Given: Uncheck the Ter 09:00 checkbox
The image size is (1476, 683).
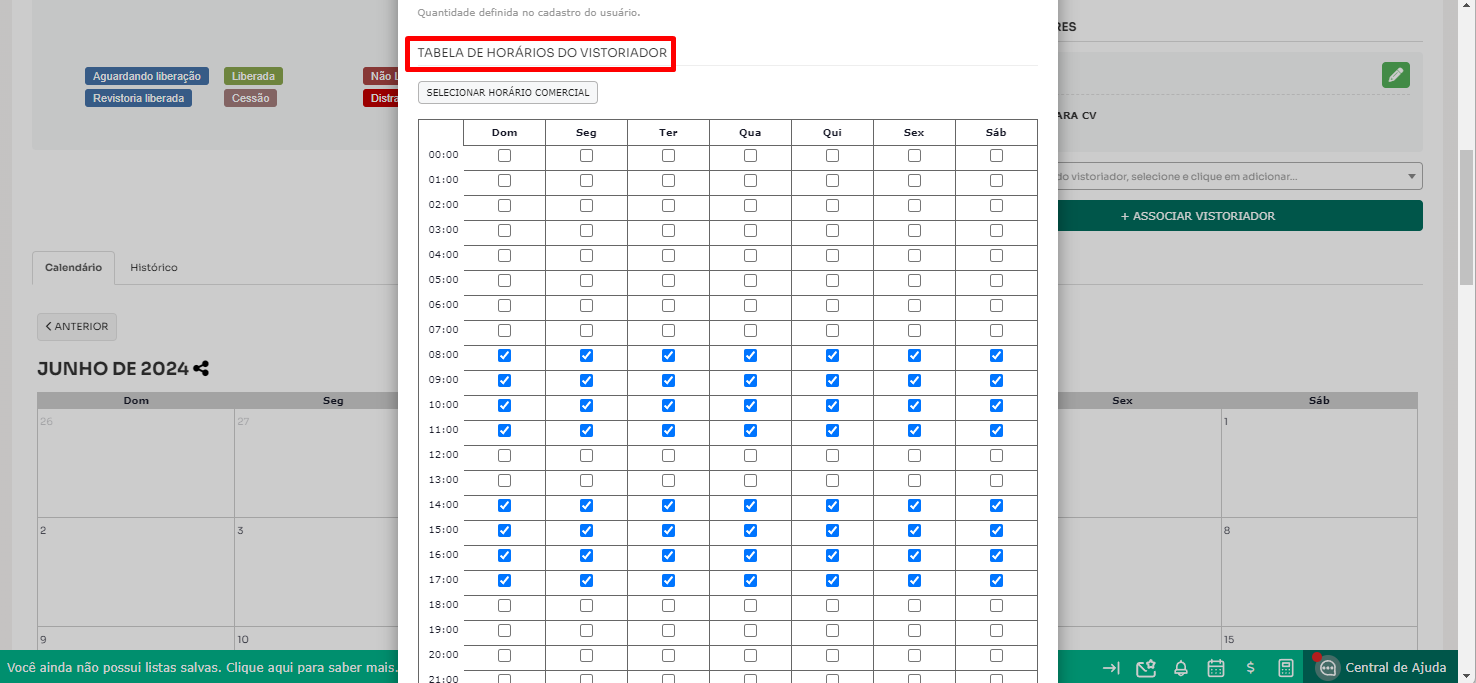Looking at the screenshot, I should click(x=668, y=380).
